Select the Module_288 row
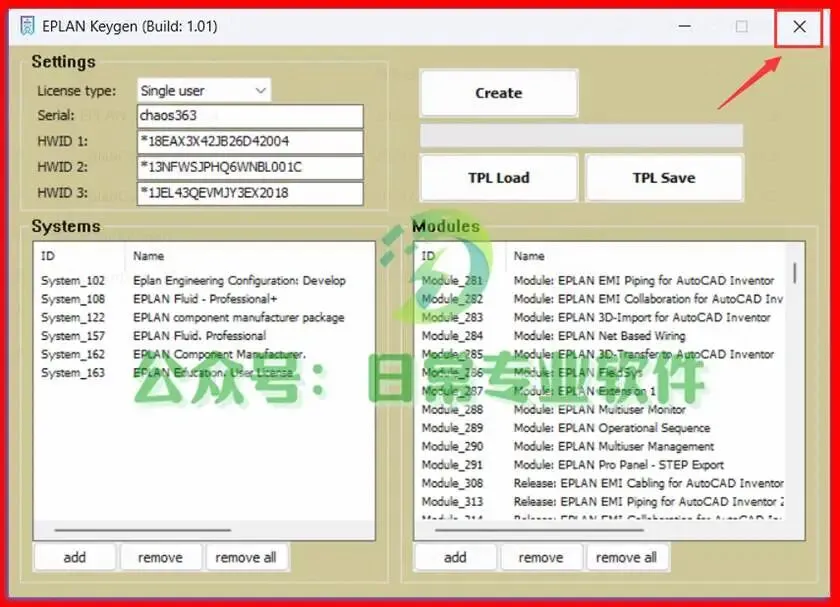840x607 pixels. [600, 409]
